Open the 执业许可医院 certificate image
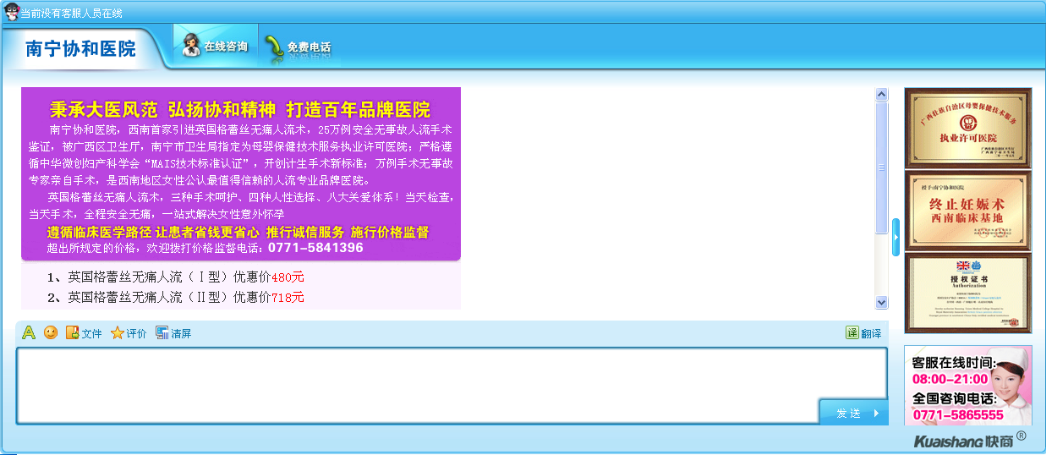This screenshot has width=1047, height=456. (953, 127)
